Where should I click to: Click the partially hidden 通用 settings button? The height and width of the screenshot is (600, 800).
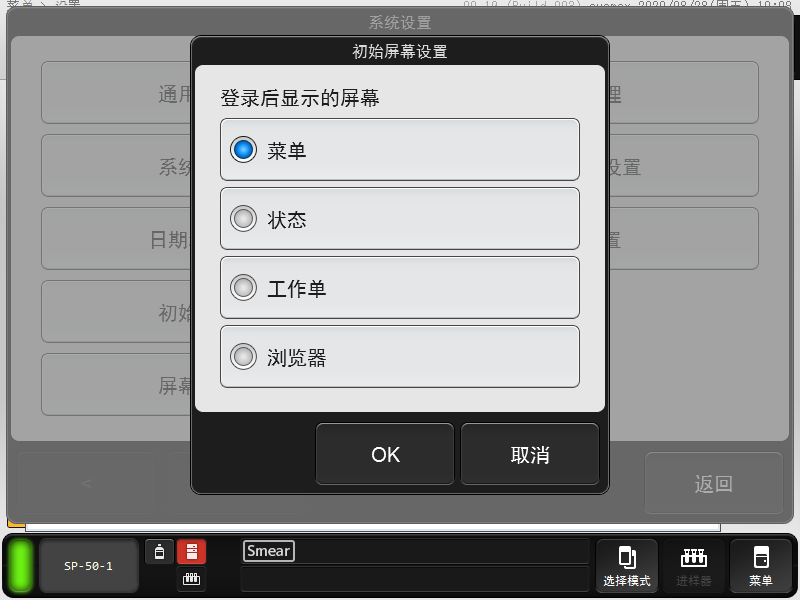[x=115, y=94]
